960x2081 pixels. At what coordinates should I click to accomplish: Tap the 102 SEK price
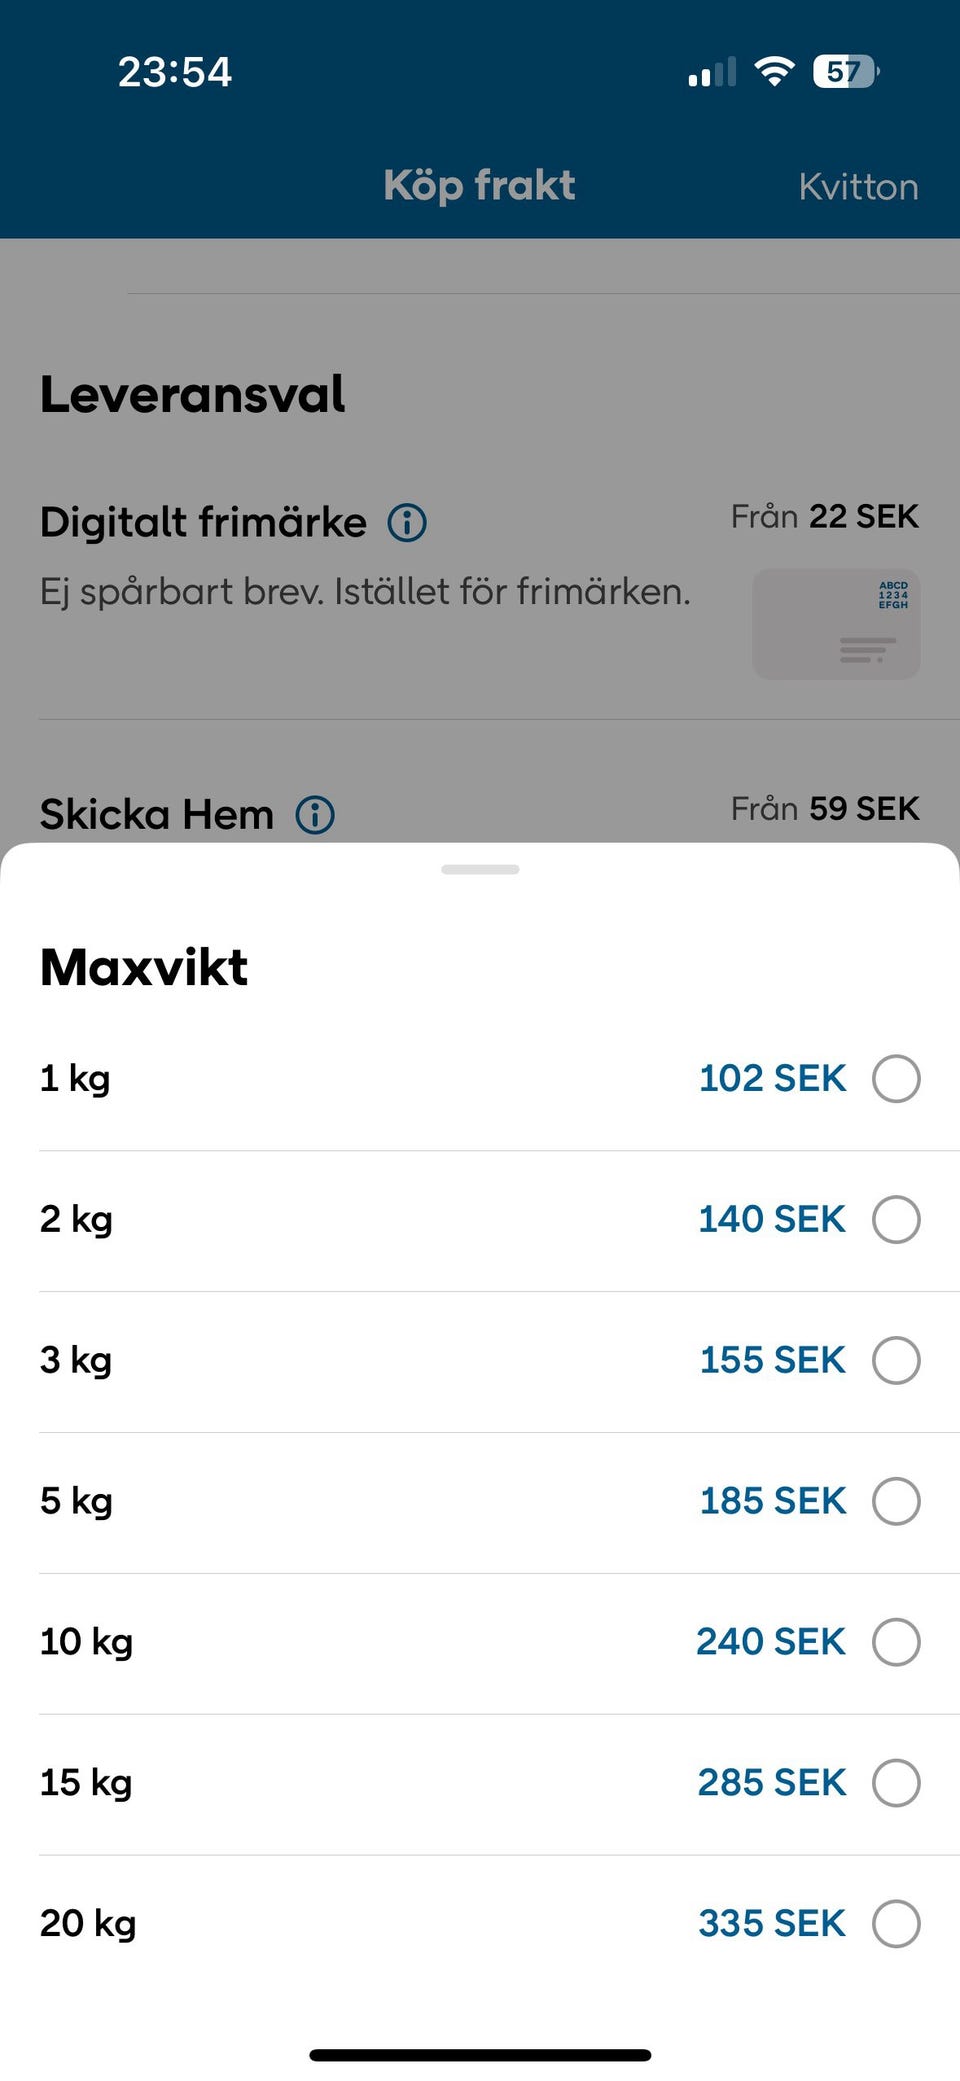pos(772,1079)
